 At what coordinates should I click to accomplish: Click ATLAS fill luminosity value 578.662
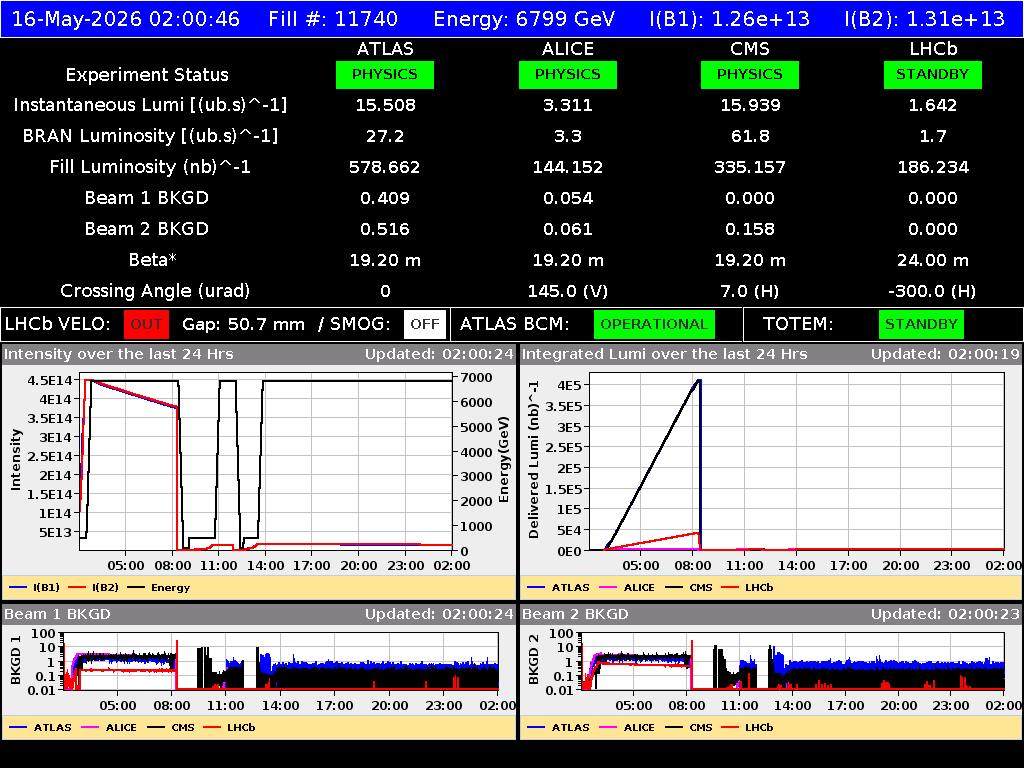[x=385, y=167]
